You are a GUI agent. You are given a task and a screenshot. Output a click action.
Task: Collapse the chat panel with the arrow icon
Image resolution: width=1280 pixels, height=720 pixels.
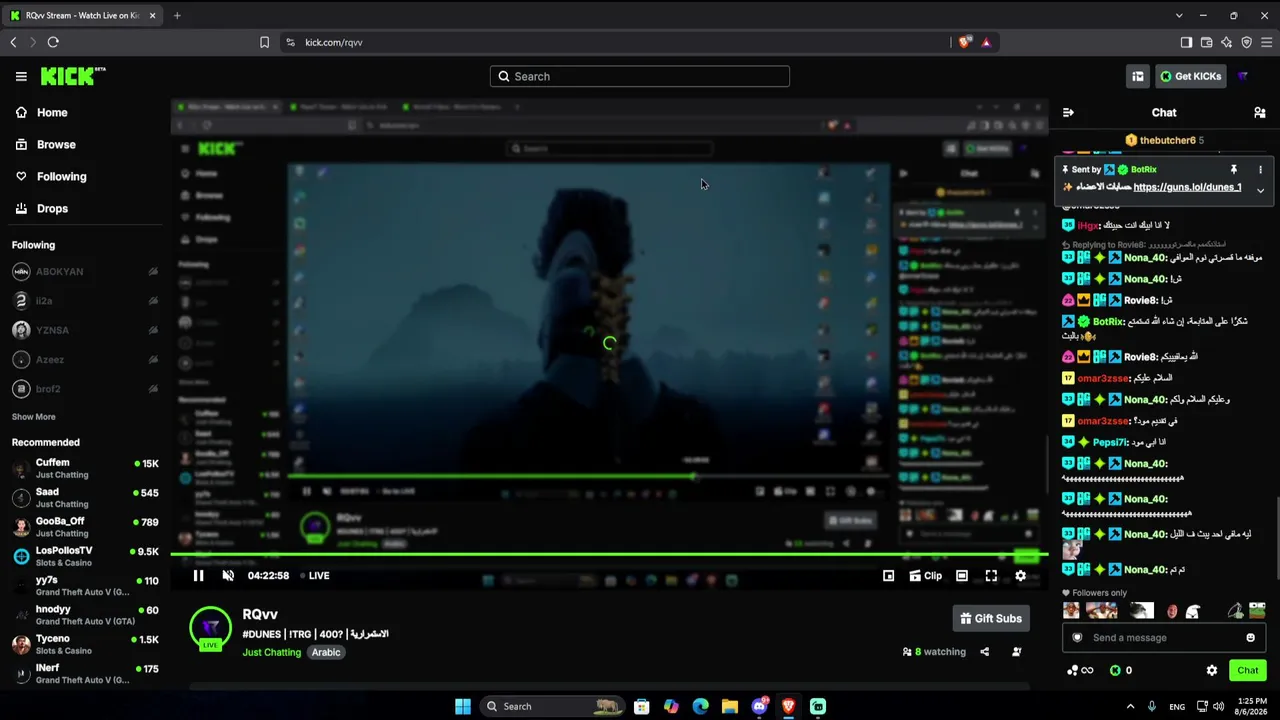coord(1068,113)
